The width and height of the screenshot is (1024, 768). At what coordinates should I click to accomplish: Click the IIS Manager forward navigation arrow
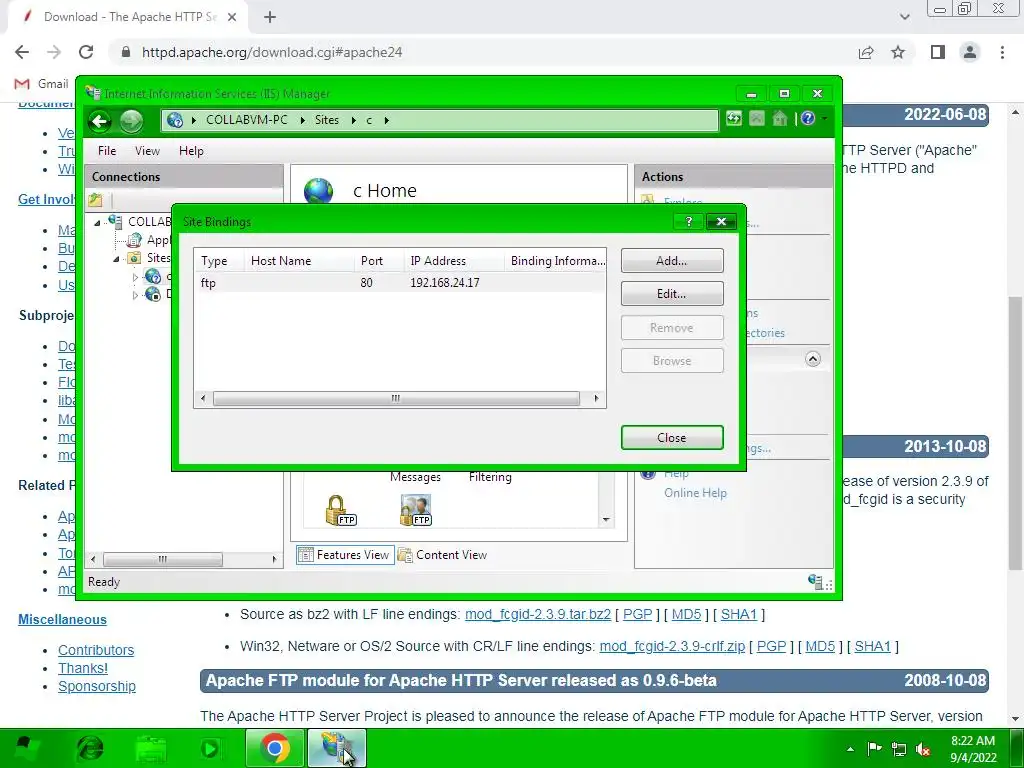(x=131, y=121)
